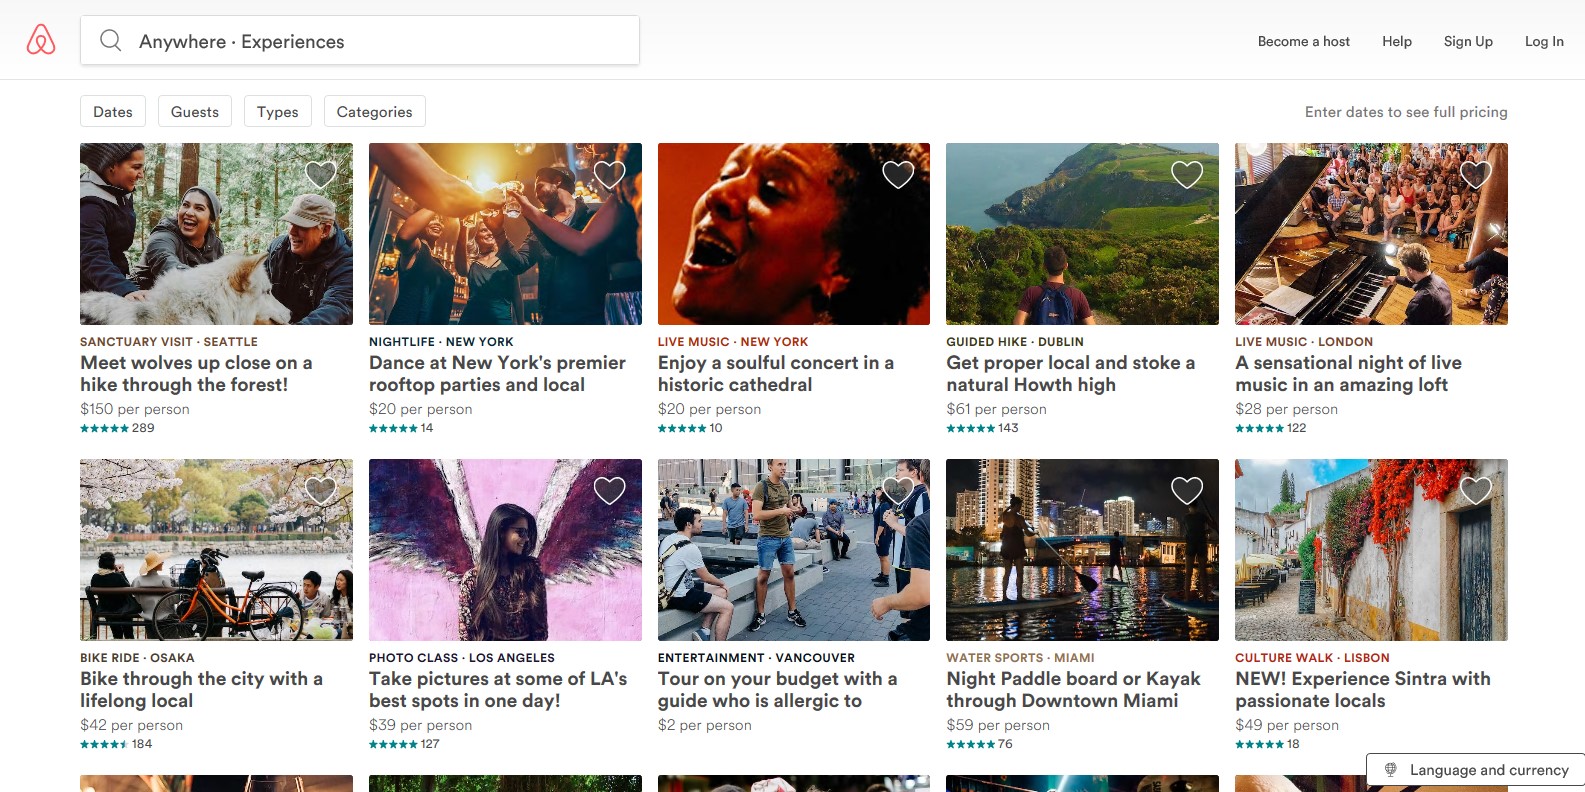This screenshot has height=792, width=1585.
Task: Click the Sign Up link
Action: click(1467, 41)
